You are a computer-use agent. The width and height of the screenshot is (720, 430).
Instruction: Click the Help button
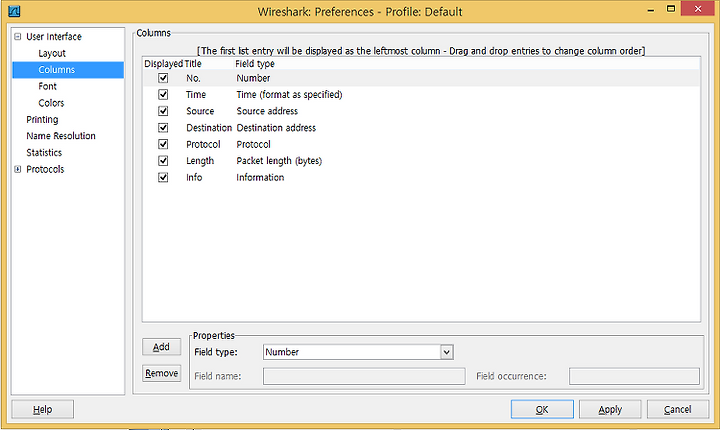click(42, 409)
